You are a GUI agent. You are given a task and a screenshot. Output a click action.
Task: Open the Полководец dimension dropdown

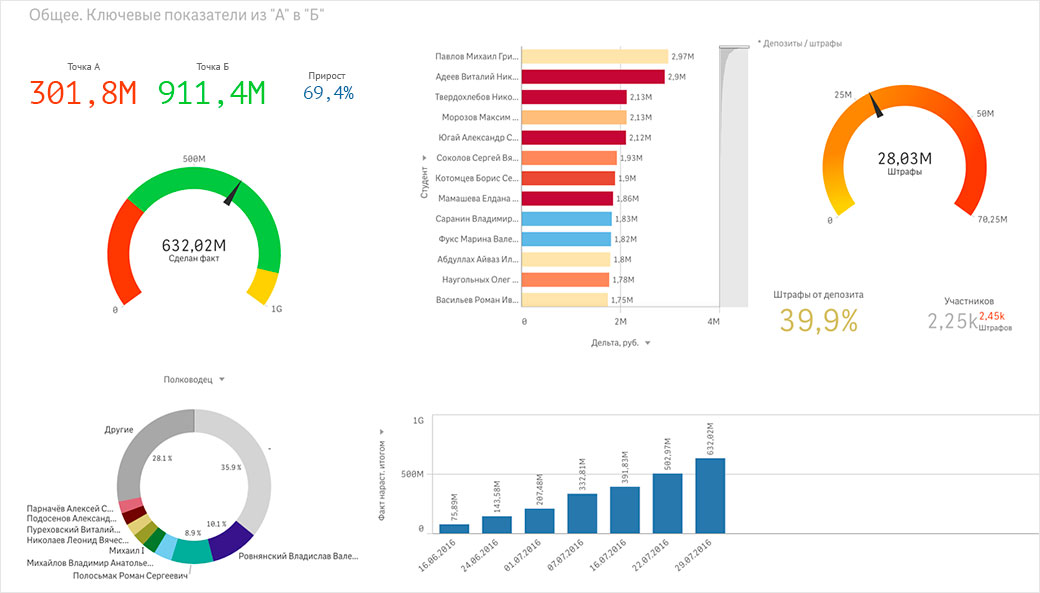221,380
